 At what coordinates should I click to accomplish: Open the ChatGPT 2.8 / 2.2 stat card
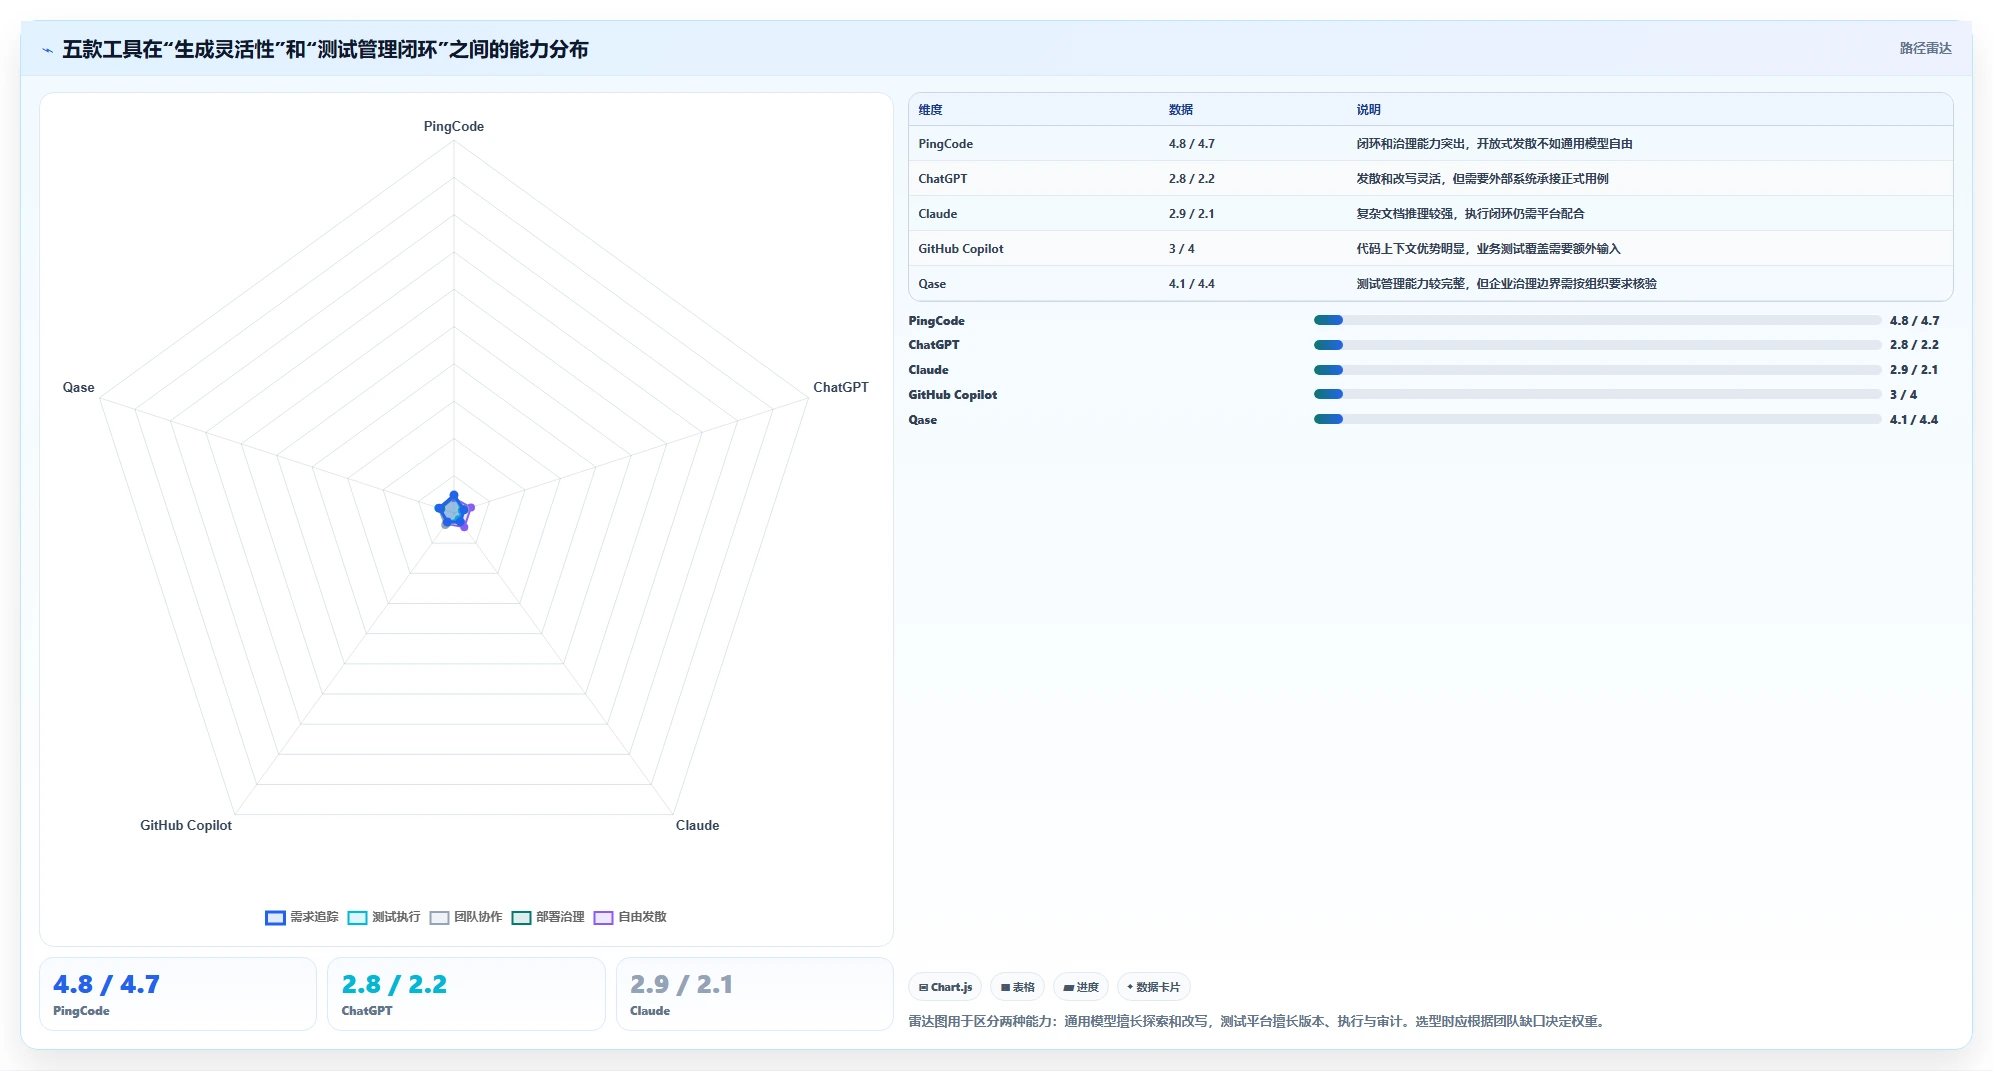click(466, 994)
